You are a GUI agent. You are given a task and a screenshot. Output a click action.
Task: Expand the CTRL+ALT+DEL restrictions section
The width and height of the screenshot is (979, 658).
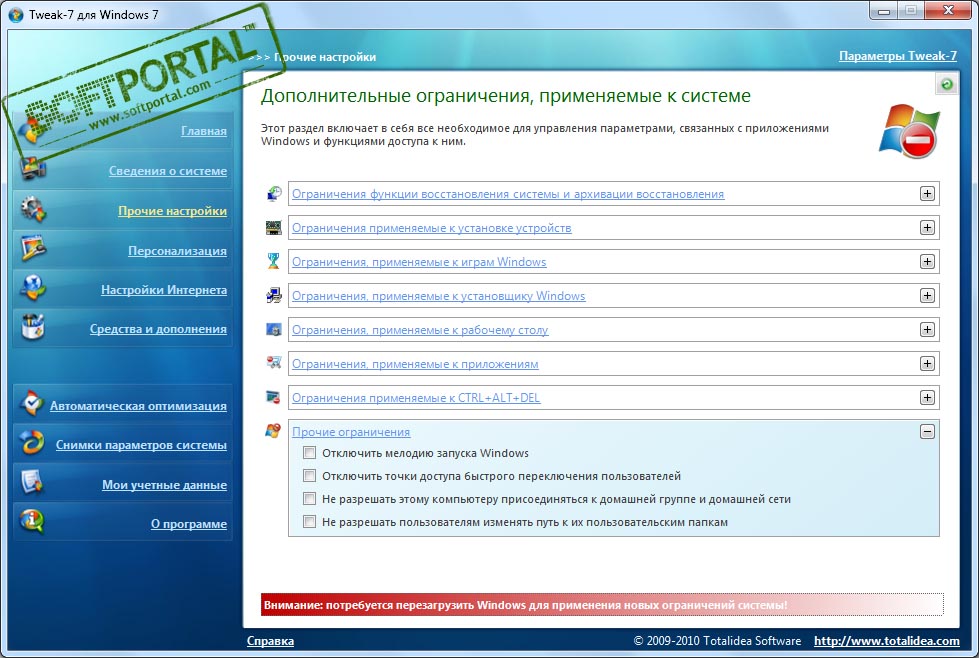pyautogui.click(x=927, y=398)
